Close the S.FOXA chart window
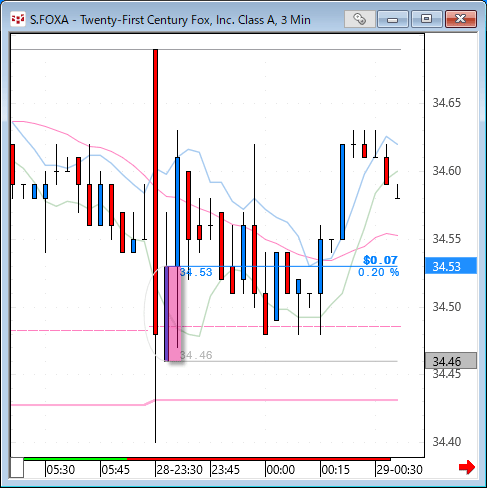The height and width of the screenshot is (488, 487). 460,19
